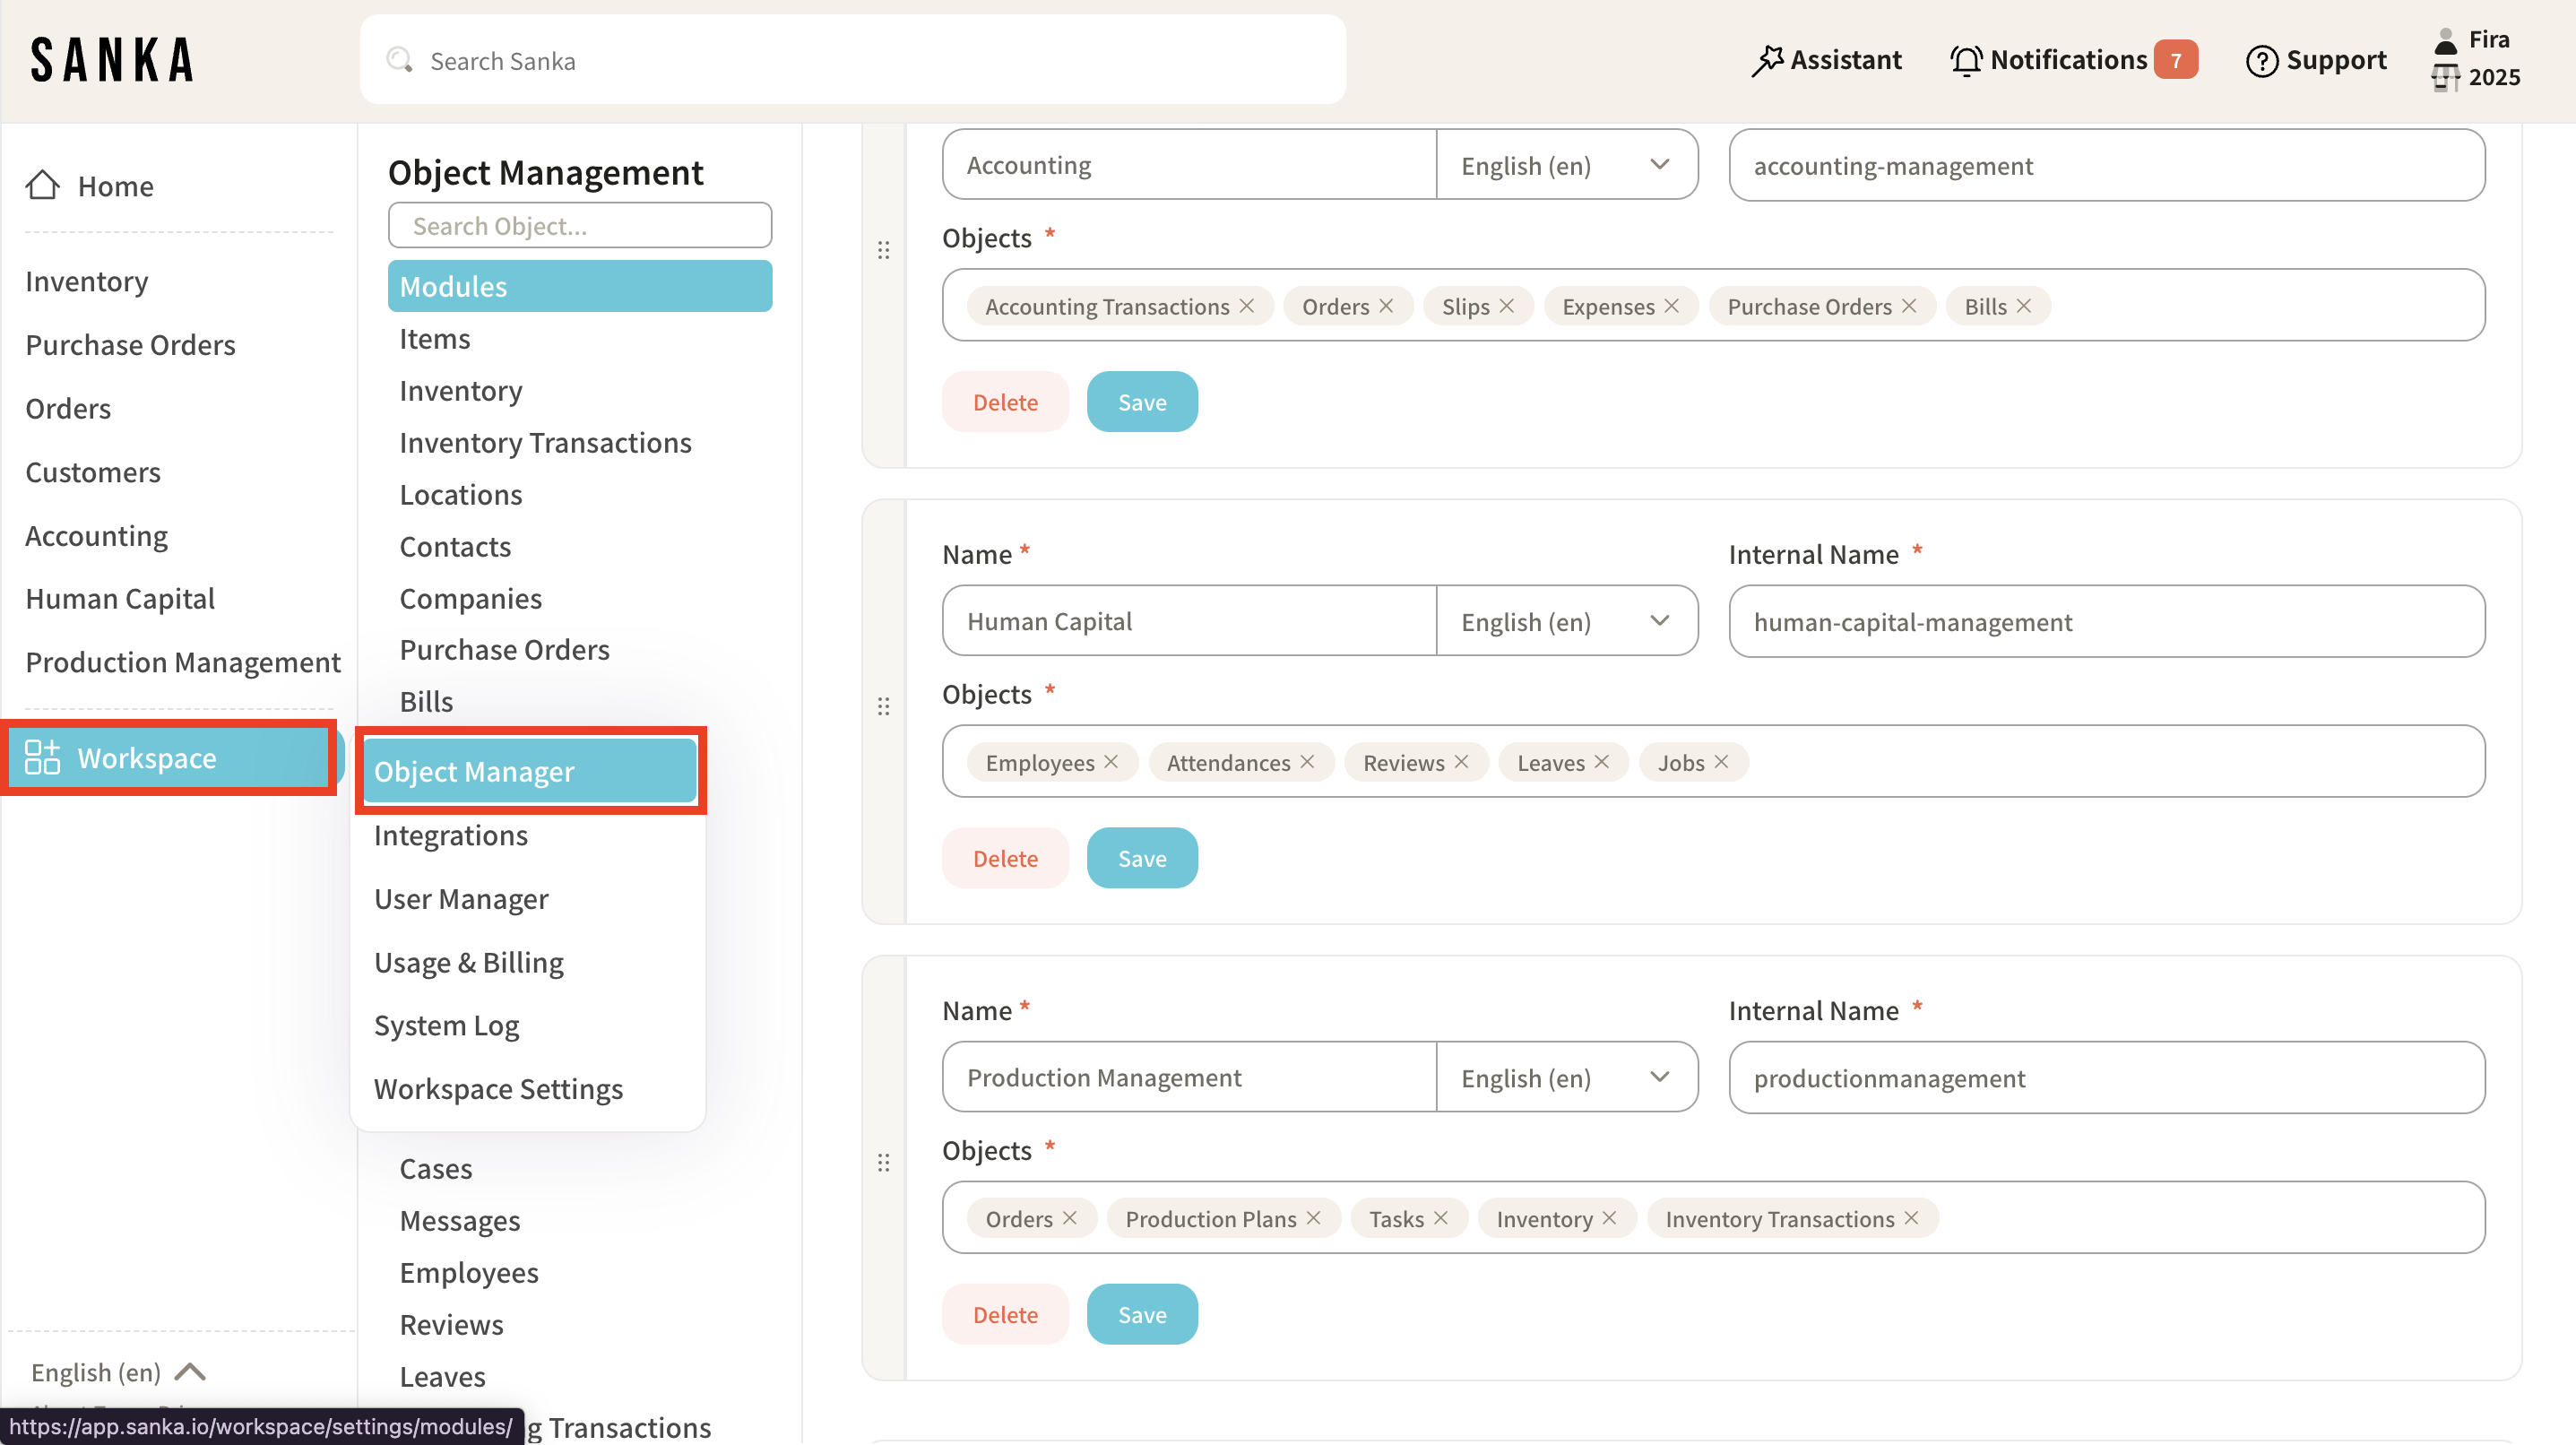Viewport: 2576px width, 1445px height.
Task: Open Support question mark icon
Action: pyautogui.click(x=2261, y=60)
